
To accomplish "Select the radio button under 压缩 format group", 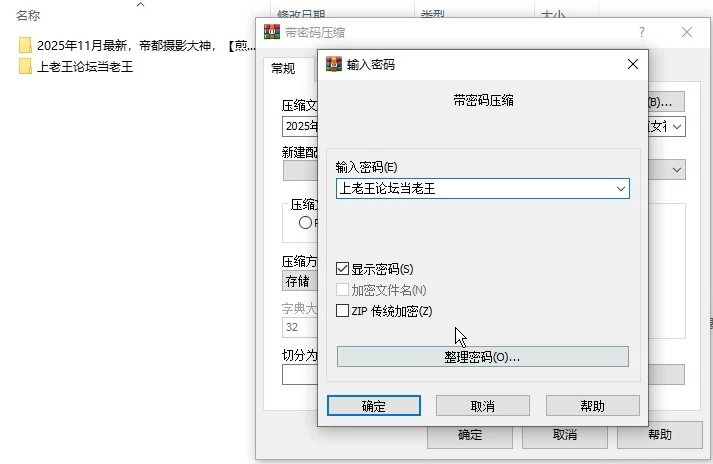I will click(x=306, y=222).
